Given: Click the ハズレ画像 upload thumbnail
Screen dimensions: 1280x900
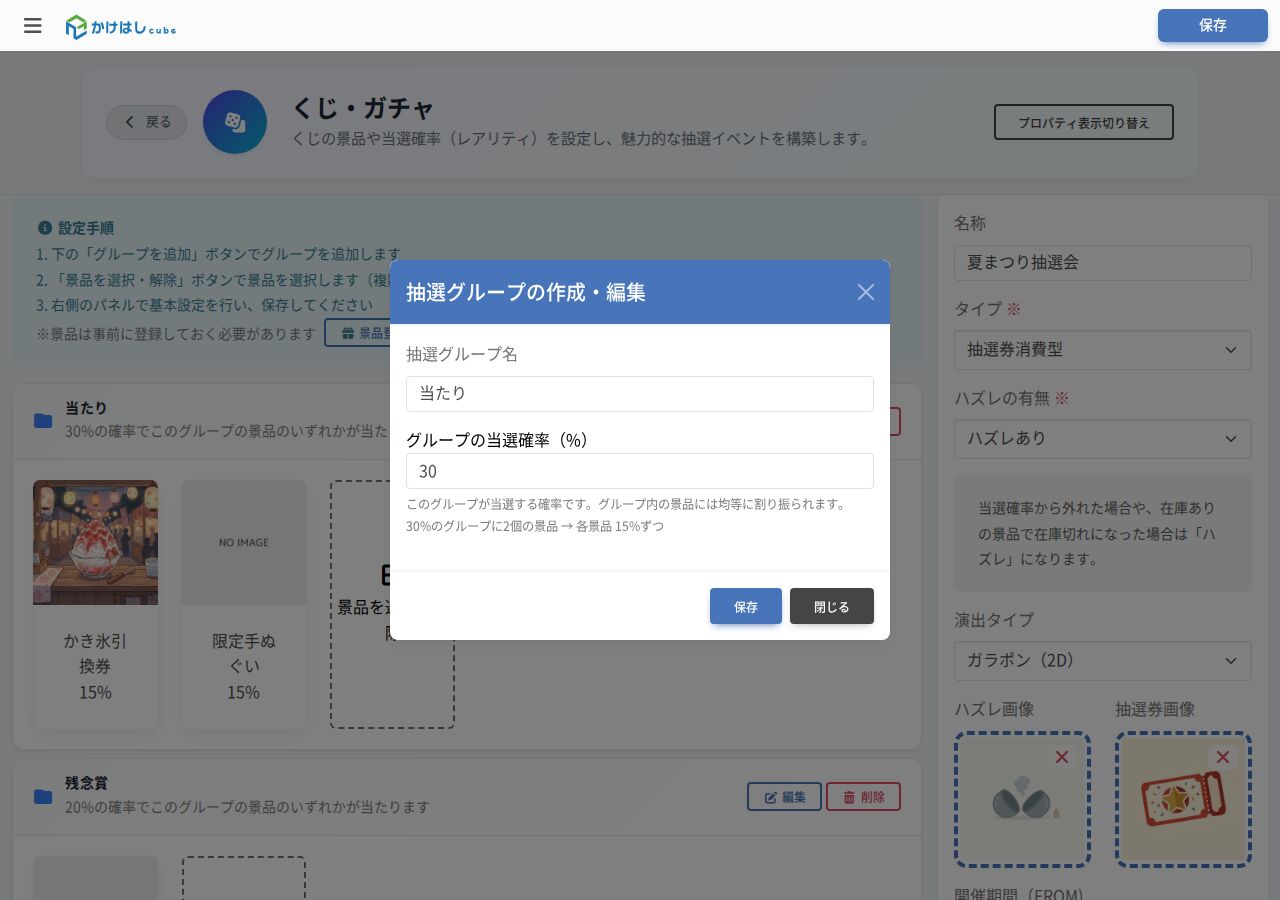Looking at the screenshot, I should [x=1022, y=800].
